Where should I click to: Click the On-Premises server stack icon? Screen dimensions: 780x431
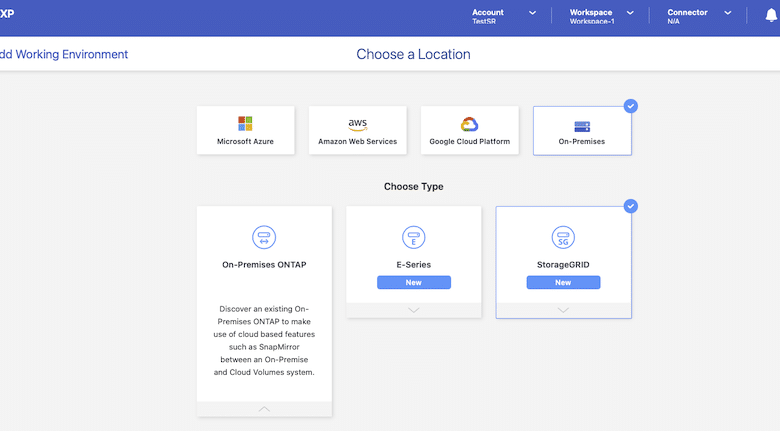coord(582,126)
